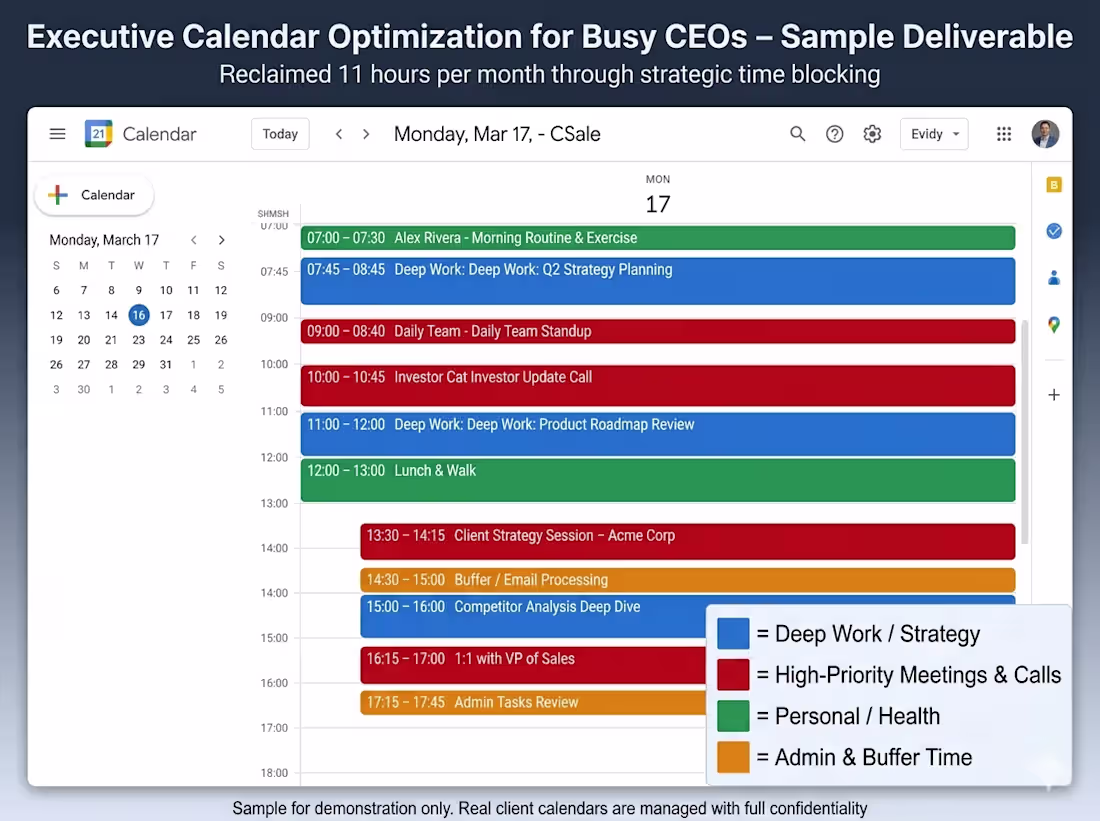Open the Google apps grid
Image resolution: width=1100 pixels, height=821 pixels.
tap(1004, 133)
